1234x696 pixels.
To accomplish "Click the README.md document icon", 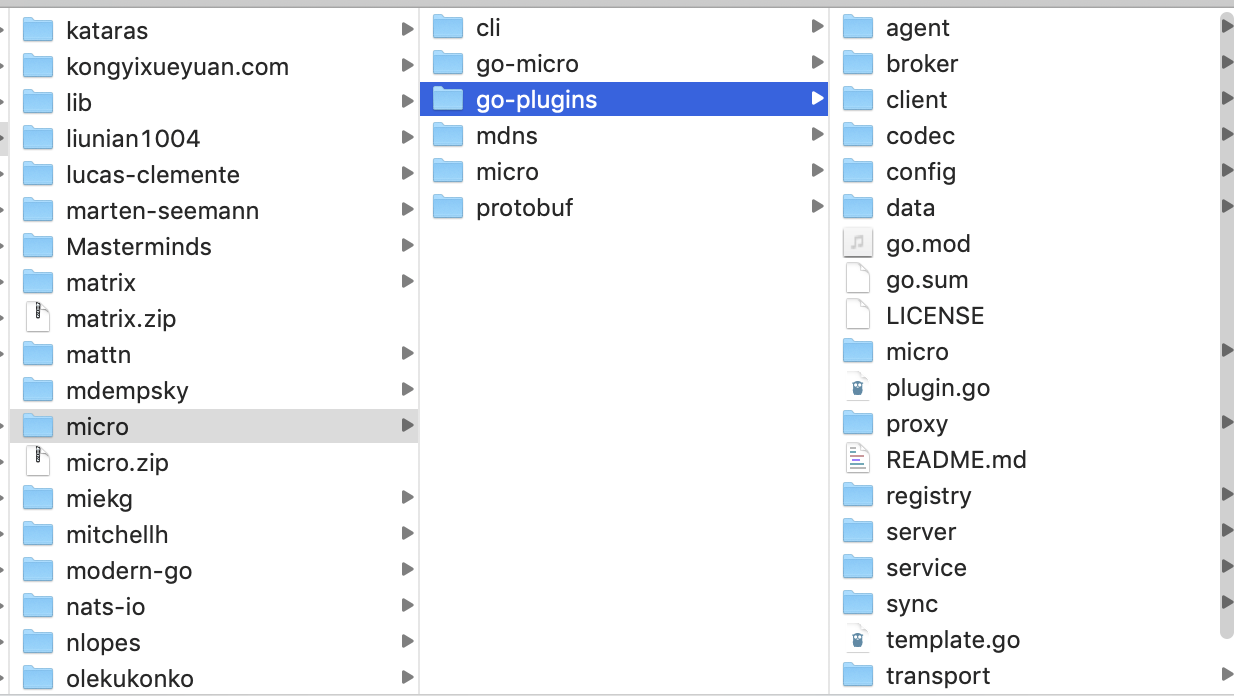I will point(858,459).
